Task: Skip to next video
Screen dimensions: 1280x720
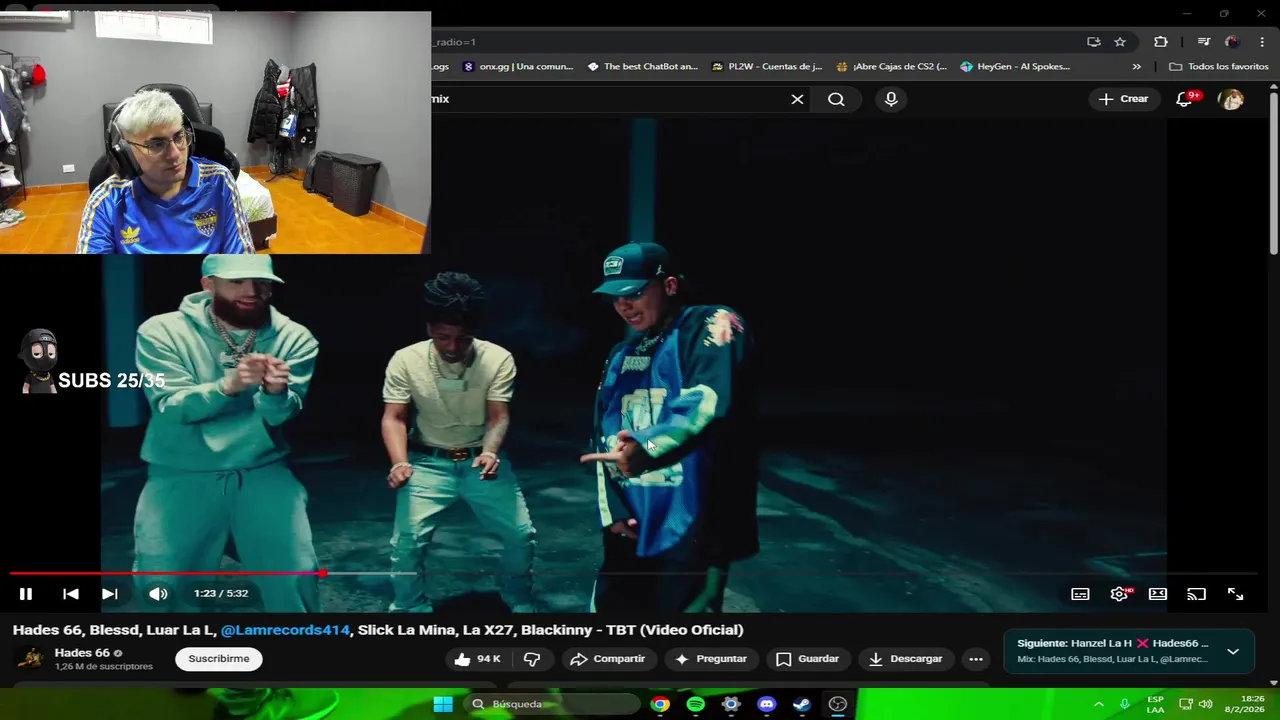Action: tap(110, 594)
